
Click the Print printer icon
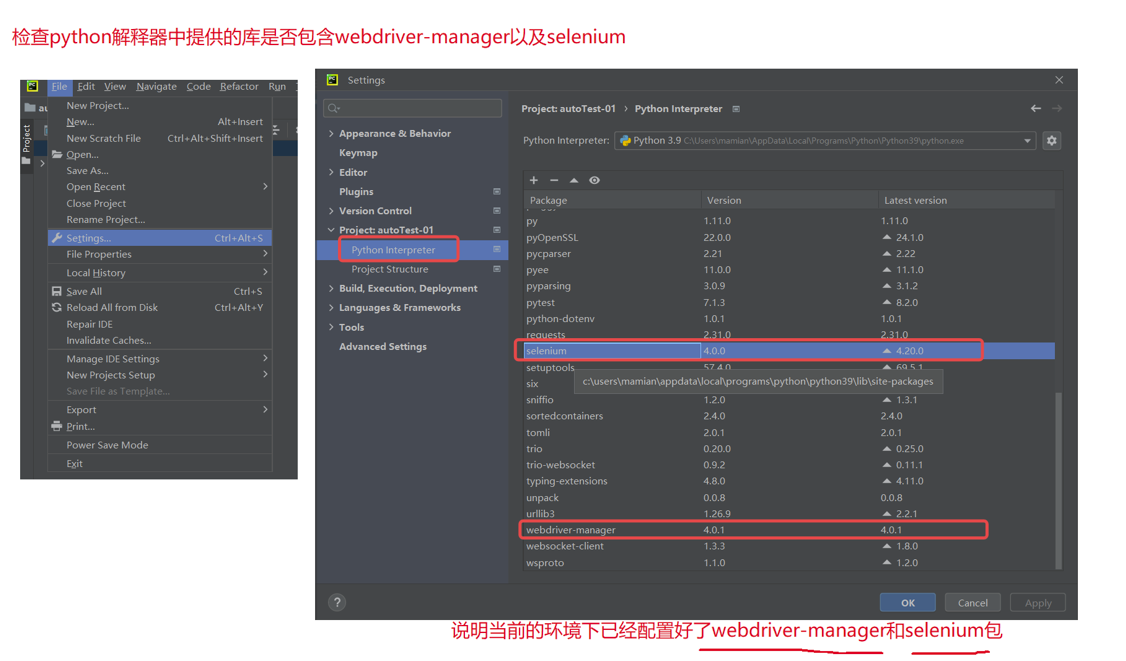coord(57,426)
